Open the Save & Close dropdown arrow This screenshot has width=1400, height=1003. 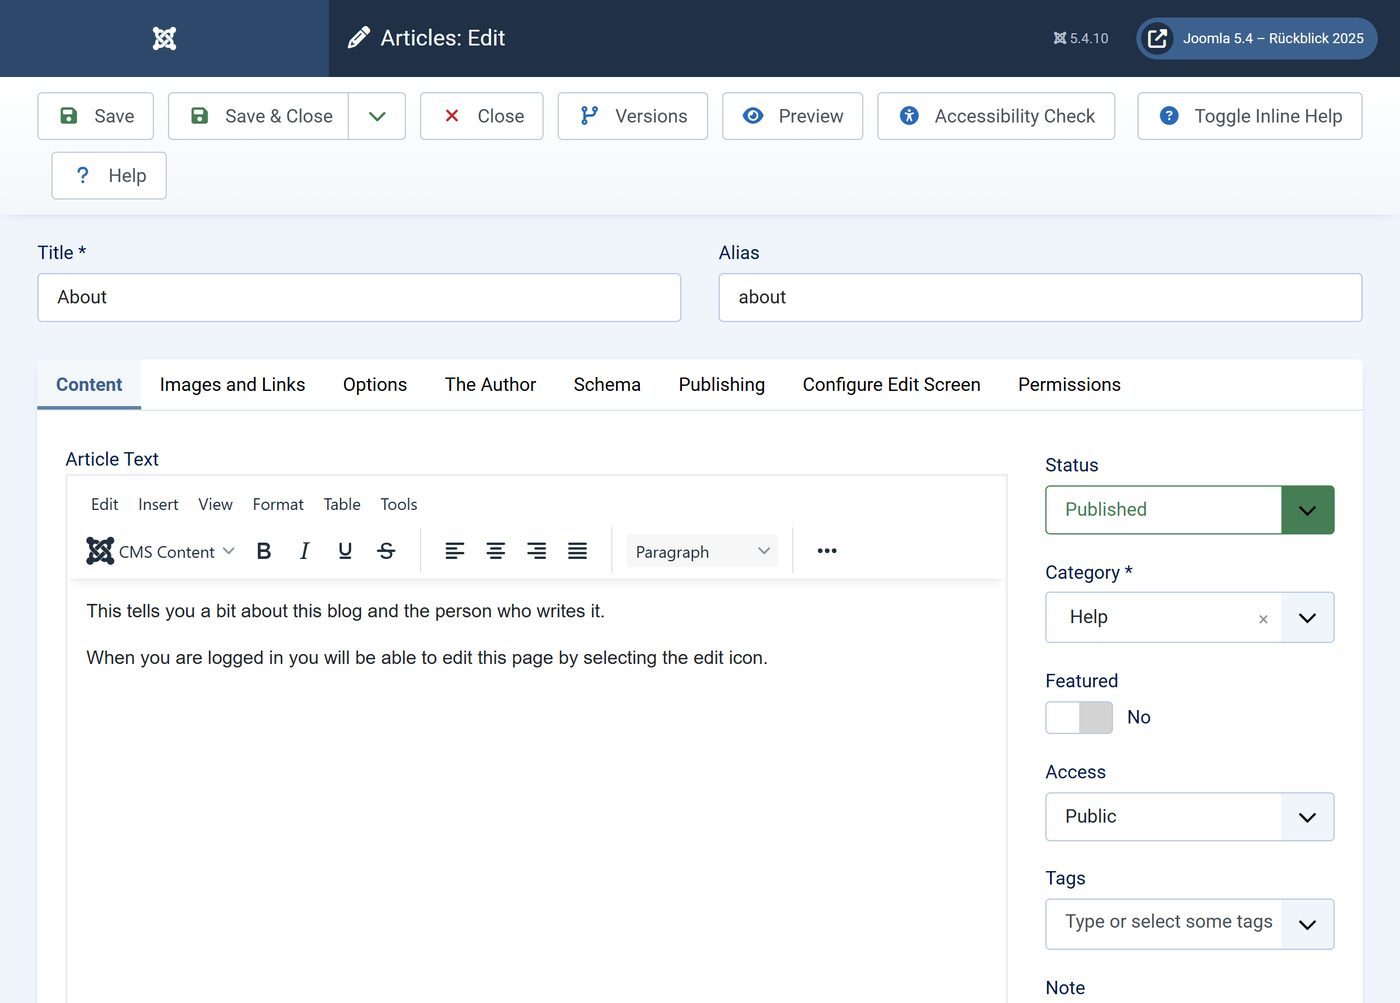tap(377, 116)
